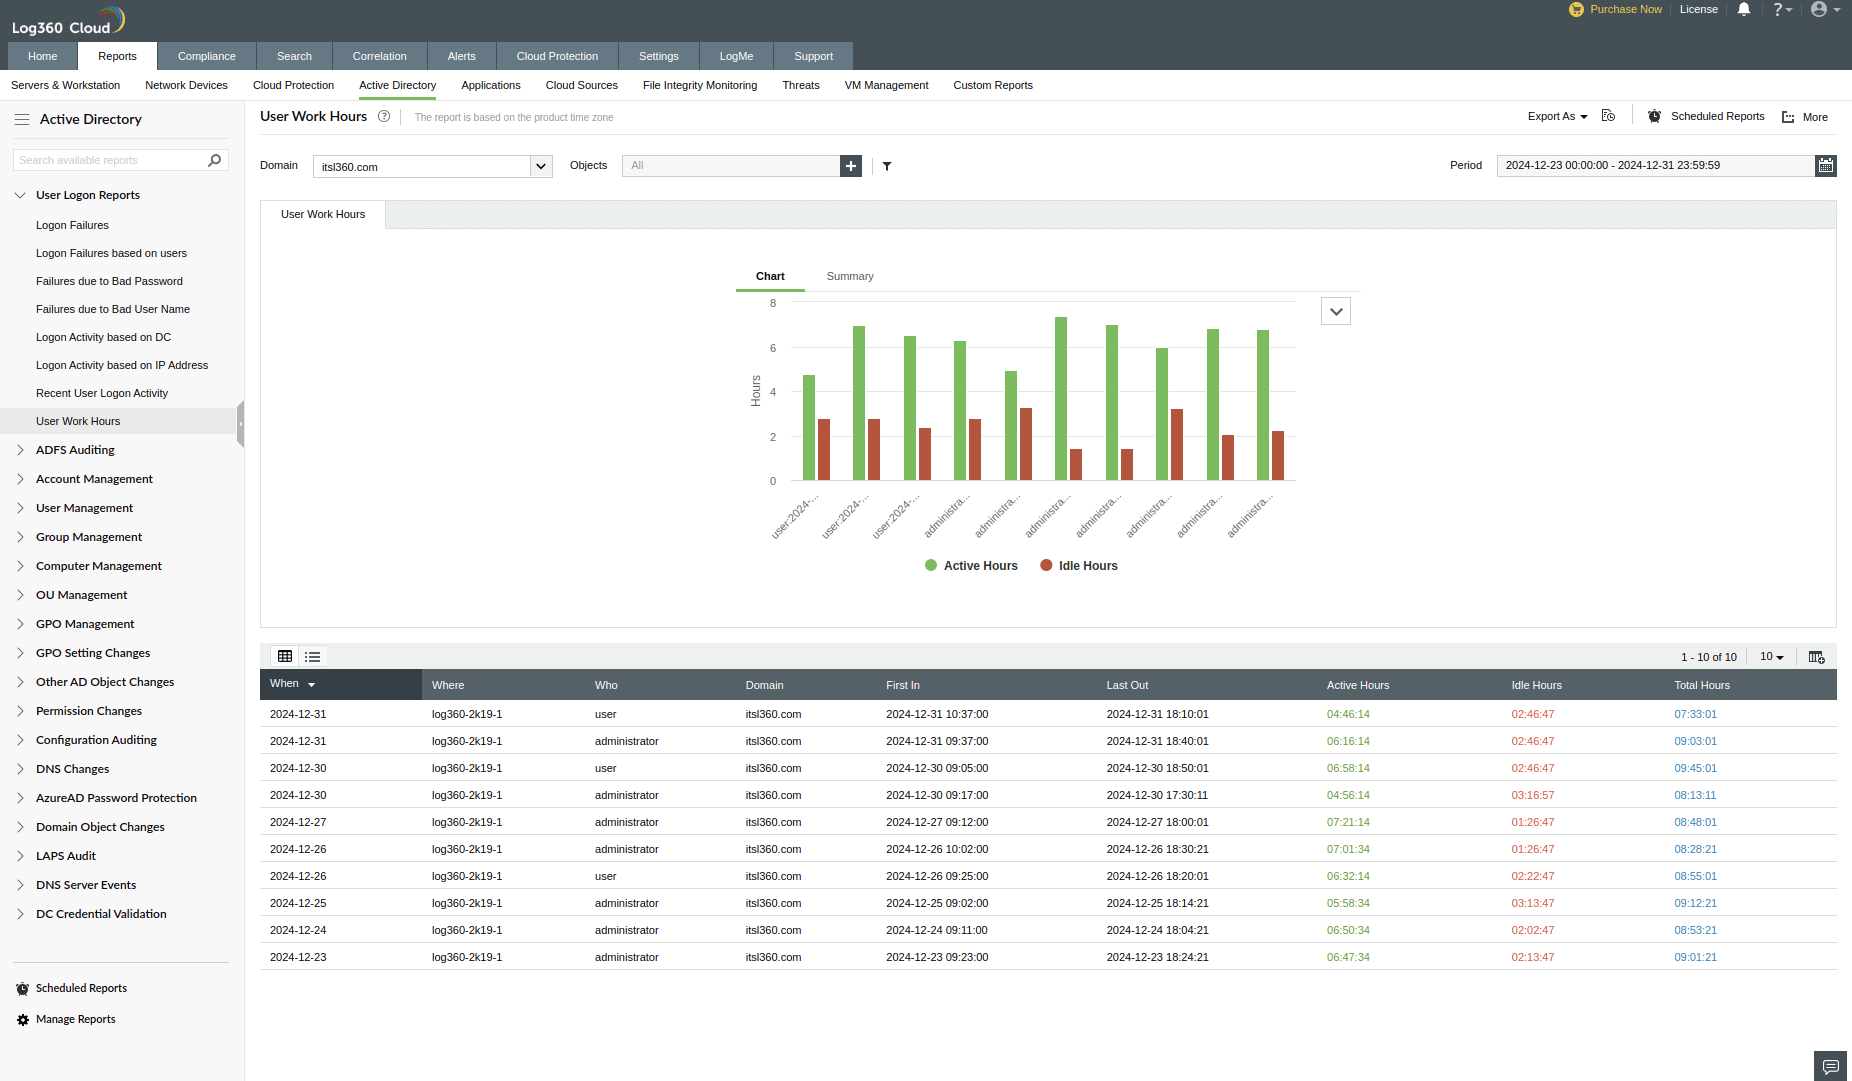
Task: Click the Objects input field
Action: [x=731, y=166]
